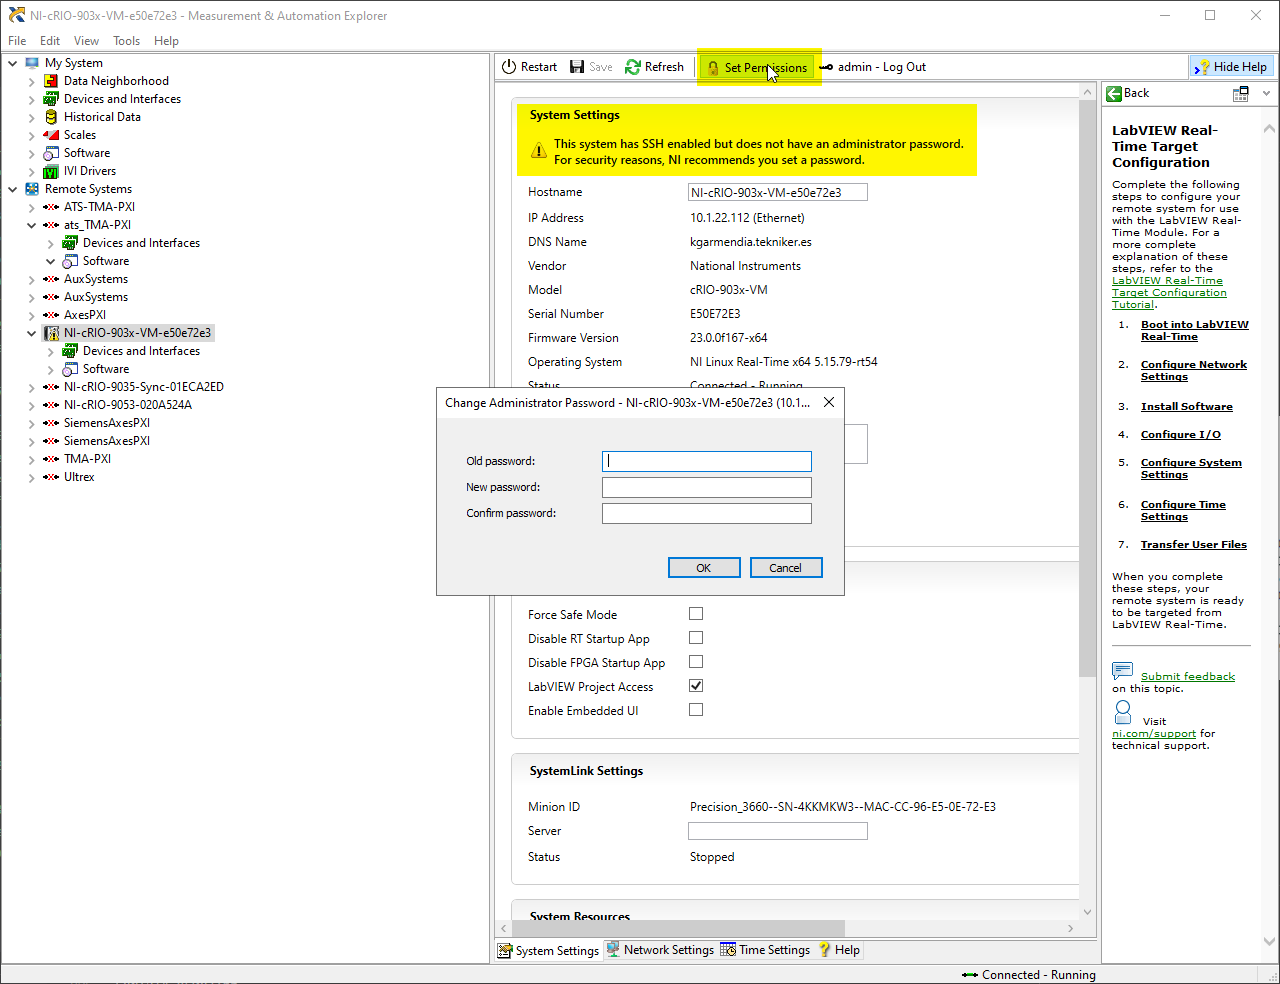Viewport: 1280px width, 984px height.
Task: Uncheck LabVIEW Project Access checkbox
Action: point(696,686)
